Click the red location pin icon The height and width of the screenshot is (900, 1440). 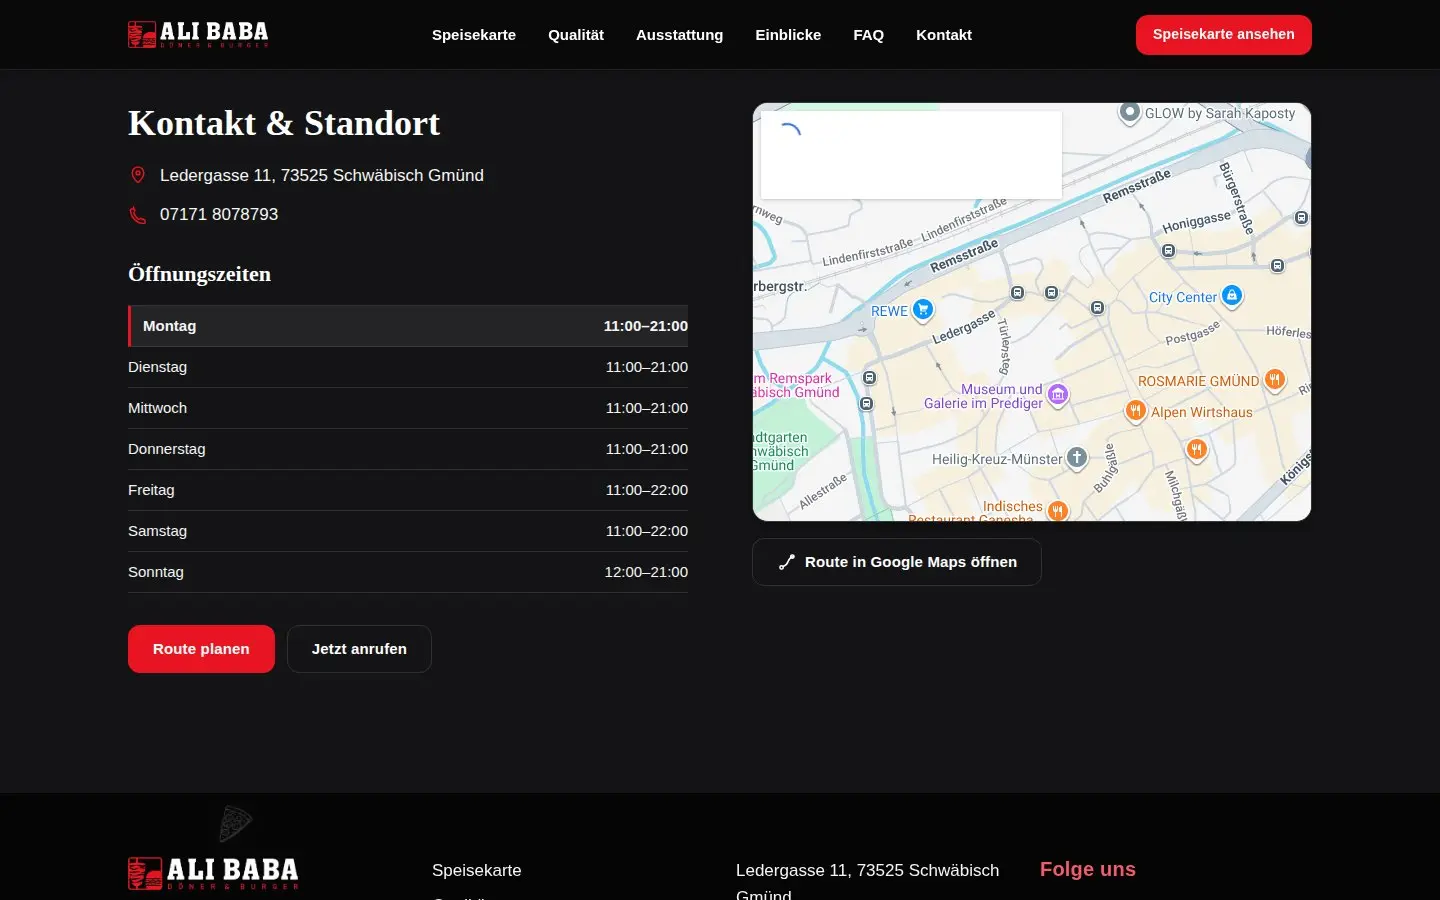click(138, 175)
